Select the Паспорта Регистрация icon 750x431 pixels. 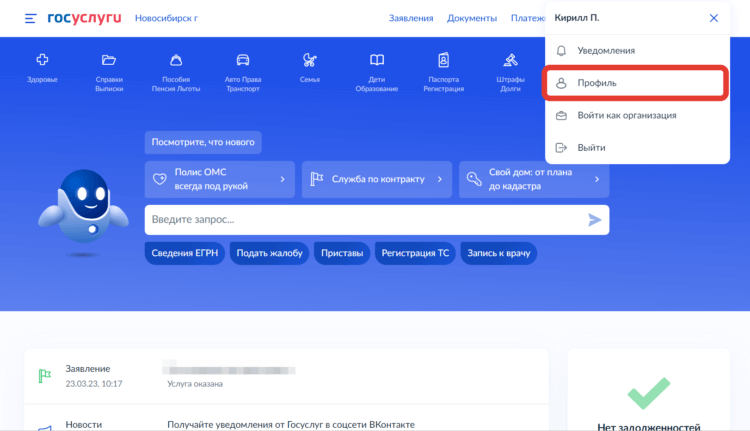444,60
